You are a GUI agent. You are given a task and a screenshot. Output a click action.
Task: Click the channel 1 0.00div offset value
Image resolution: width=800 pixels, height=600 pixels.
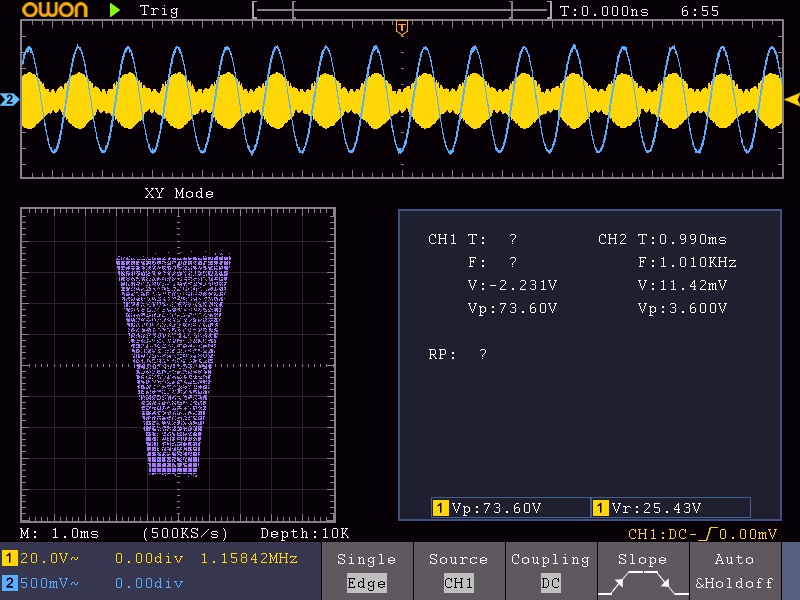149,558
